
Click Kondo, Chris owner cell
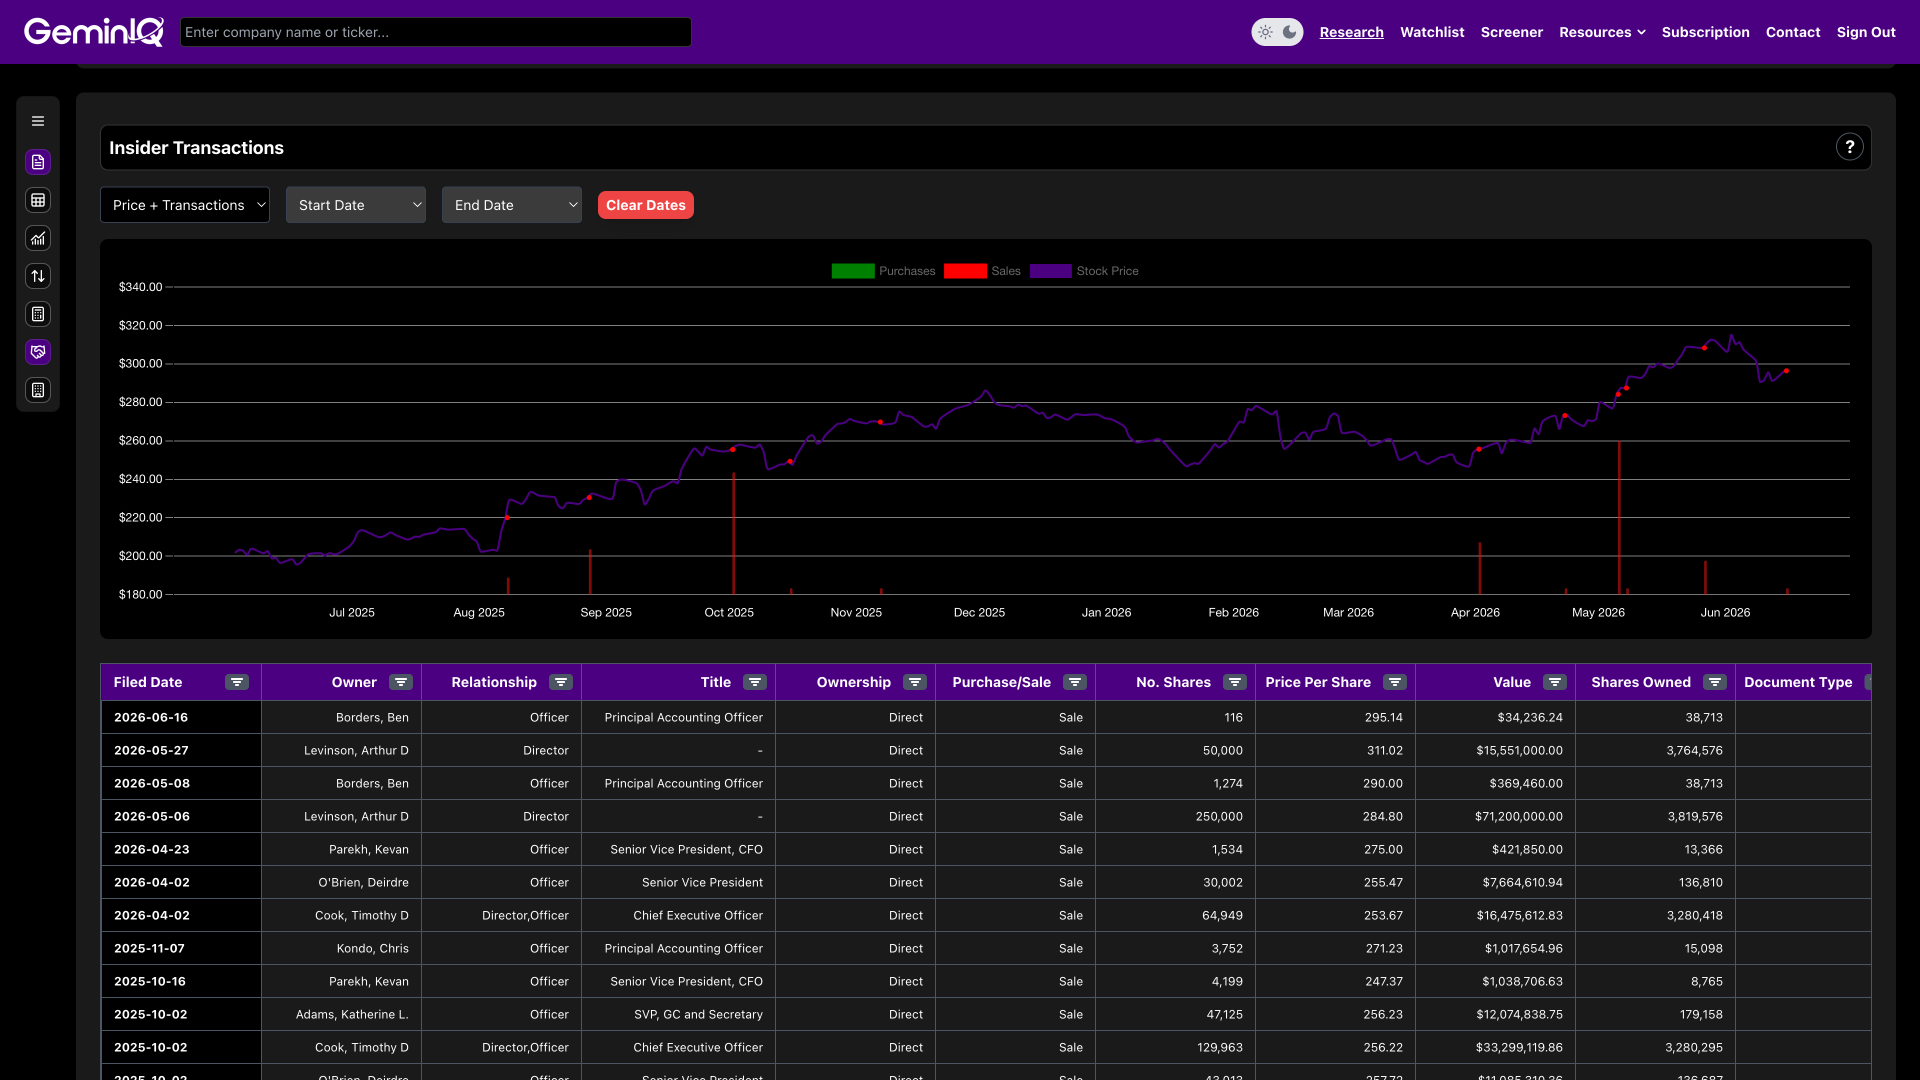point(341,948)
